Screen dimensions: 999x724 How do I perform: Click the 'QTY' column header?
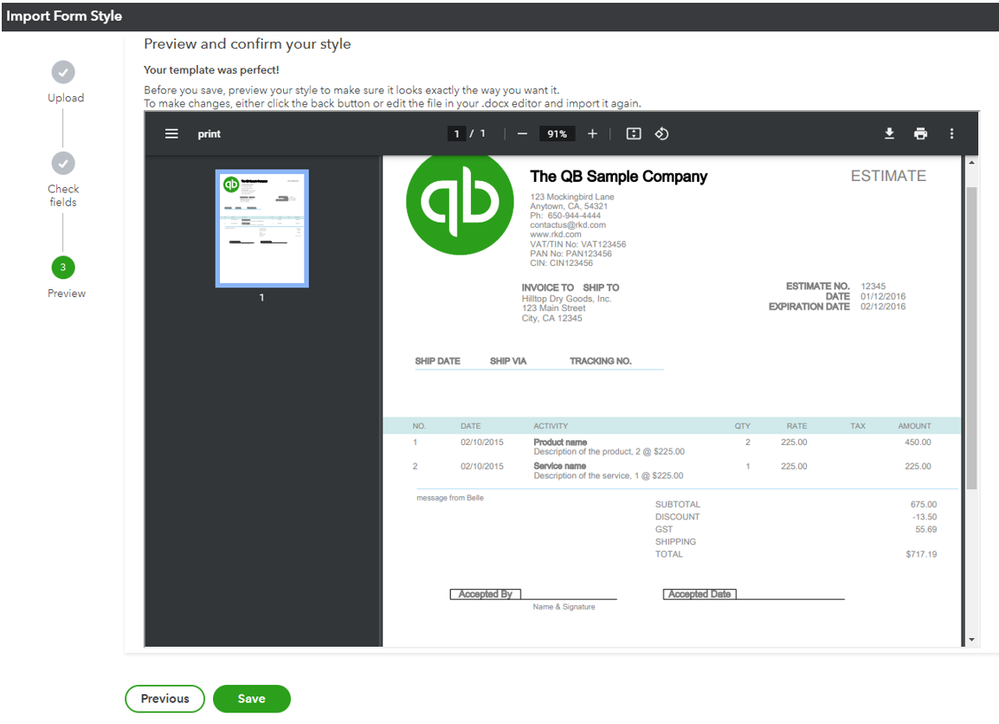click(x=742, y=426)
